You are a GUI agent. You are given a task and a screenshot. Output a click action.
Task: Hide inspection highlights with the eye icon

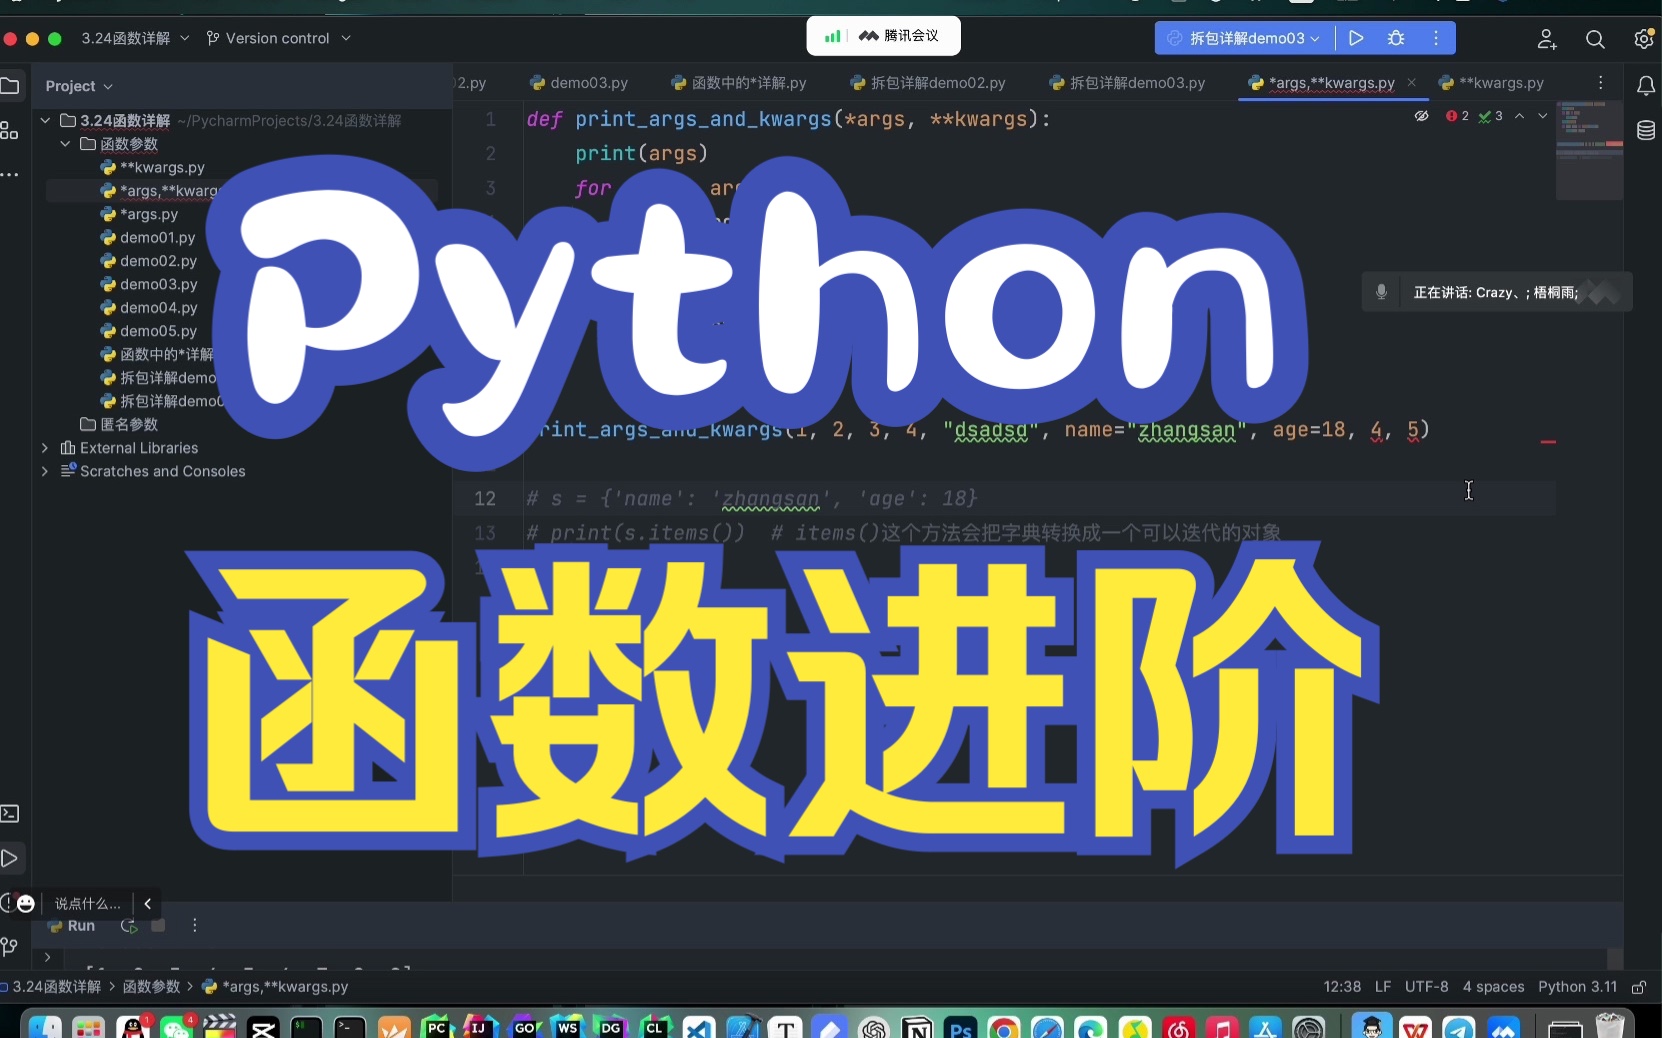coord(1422,116)
